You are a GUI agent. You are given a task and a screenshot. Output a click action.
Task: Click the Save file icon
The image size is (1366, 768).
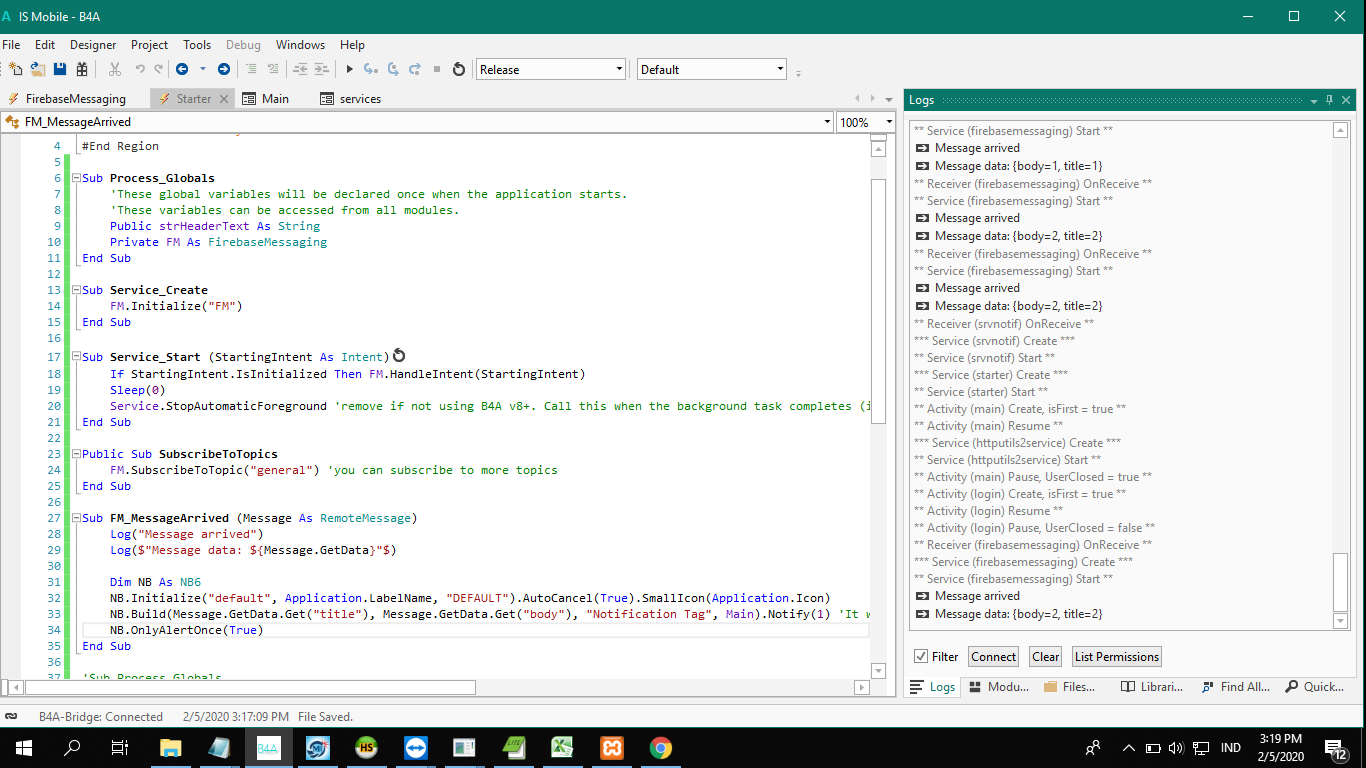(x=60, y=69)
